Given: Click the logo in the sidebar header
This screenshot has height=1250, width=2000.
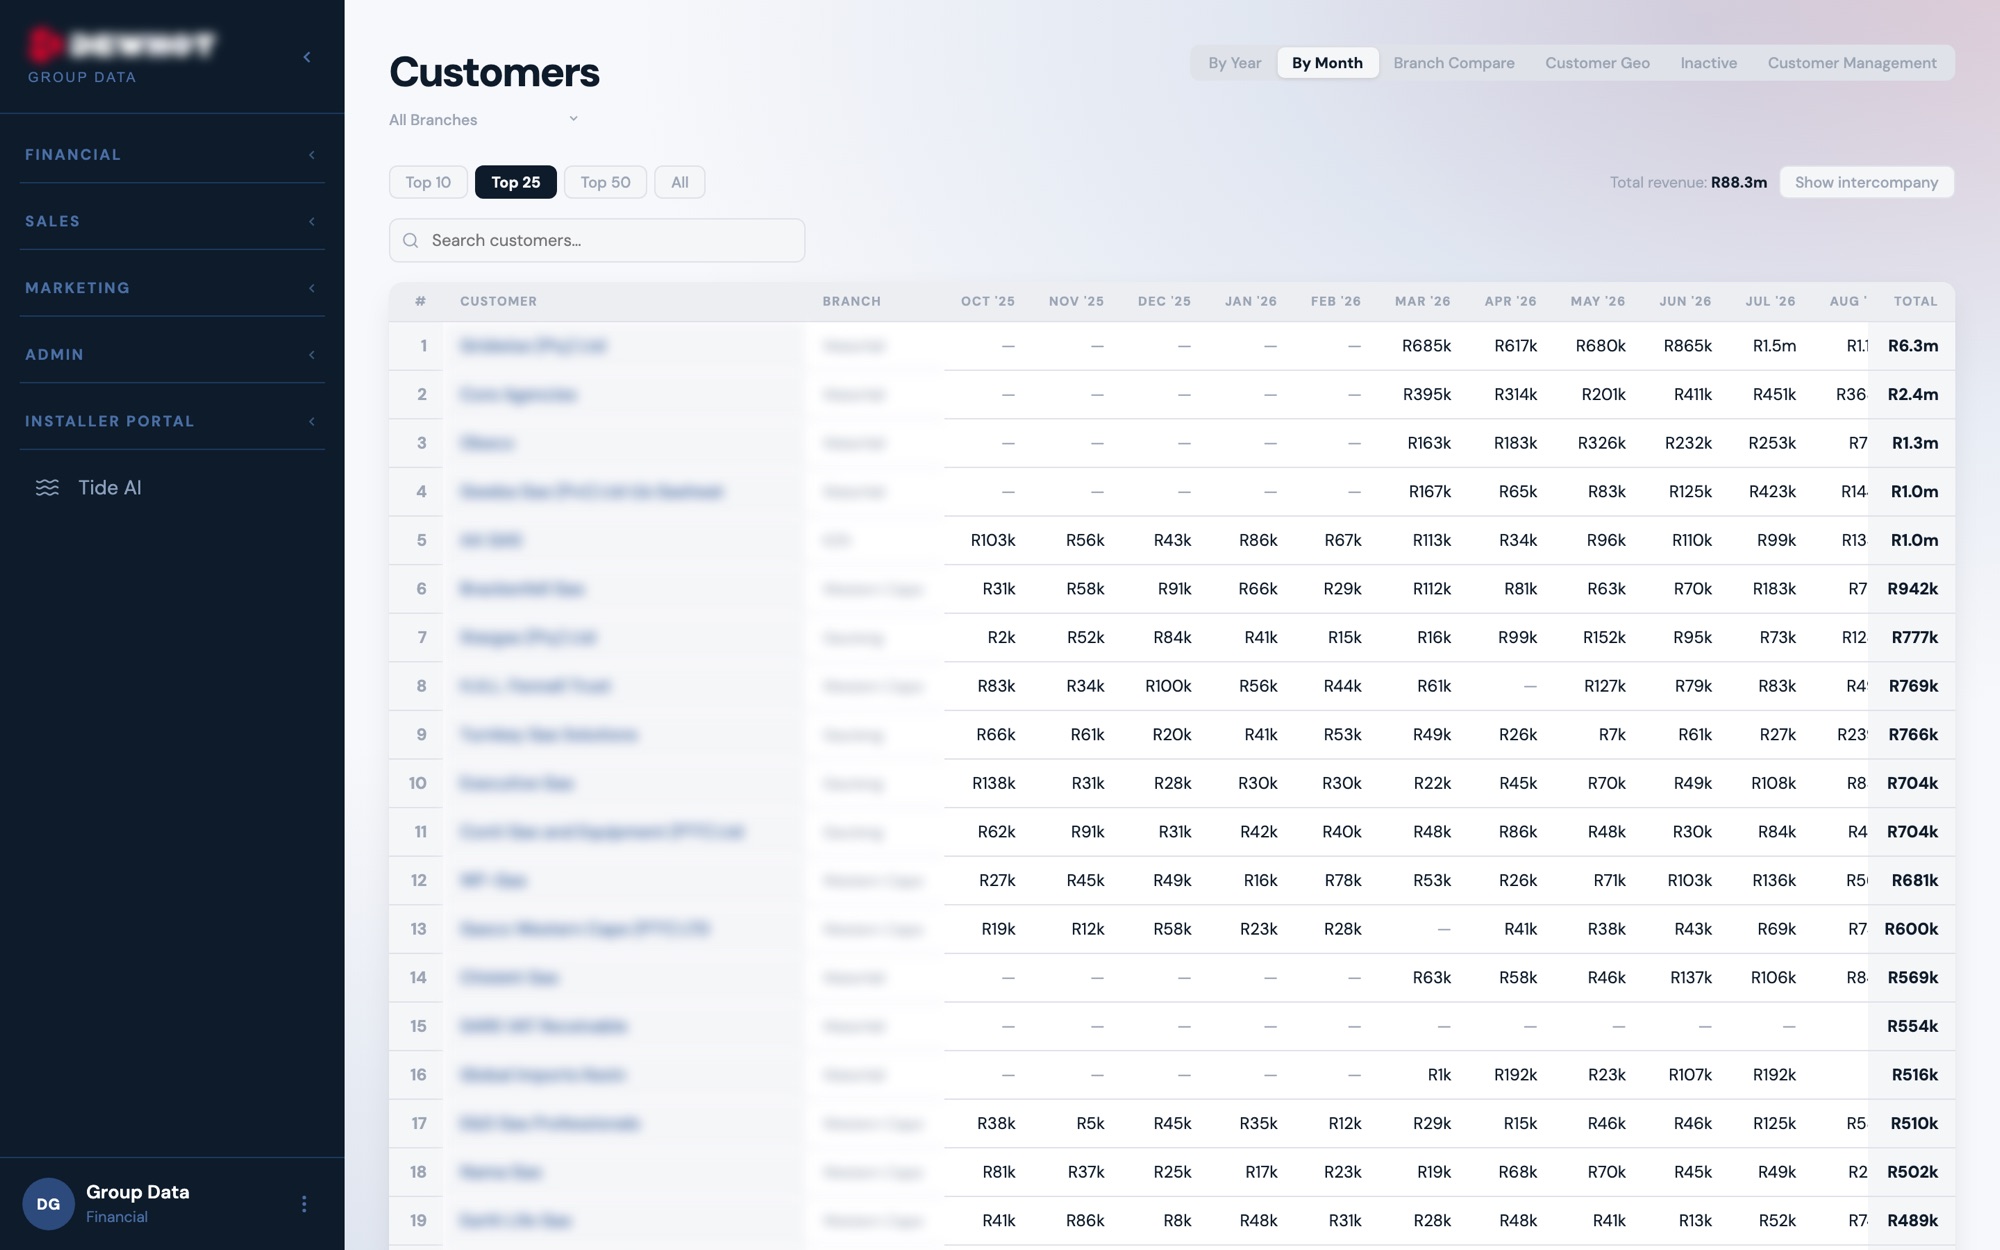Looking at the screenshot, I should pos(121,45).
